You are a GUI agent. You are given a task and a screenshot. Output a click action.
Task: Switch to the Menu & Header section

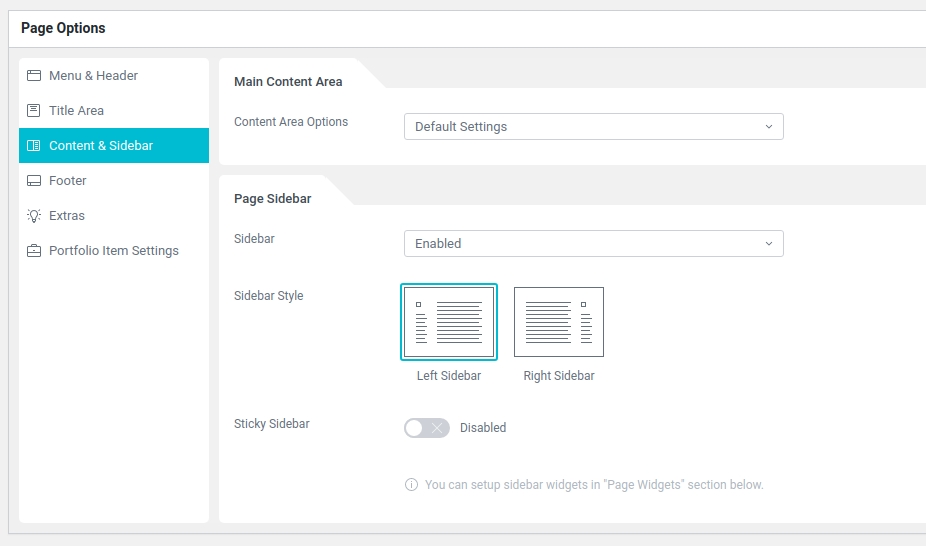[x=93, y=76]
